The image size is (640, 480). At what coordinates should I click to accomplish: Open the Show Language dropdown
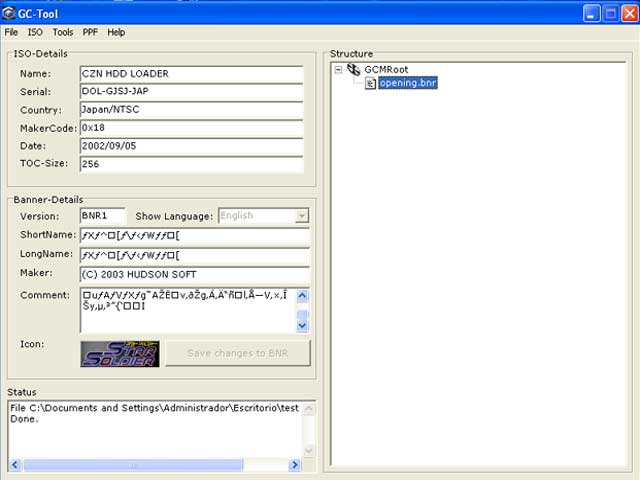click(x=302, y=216)
